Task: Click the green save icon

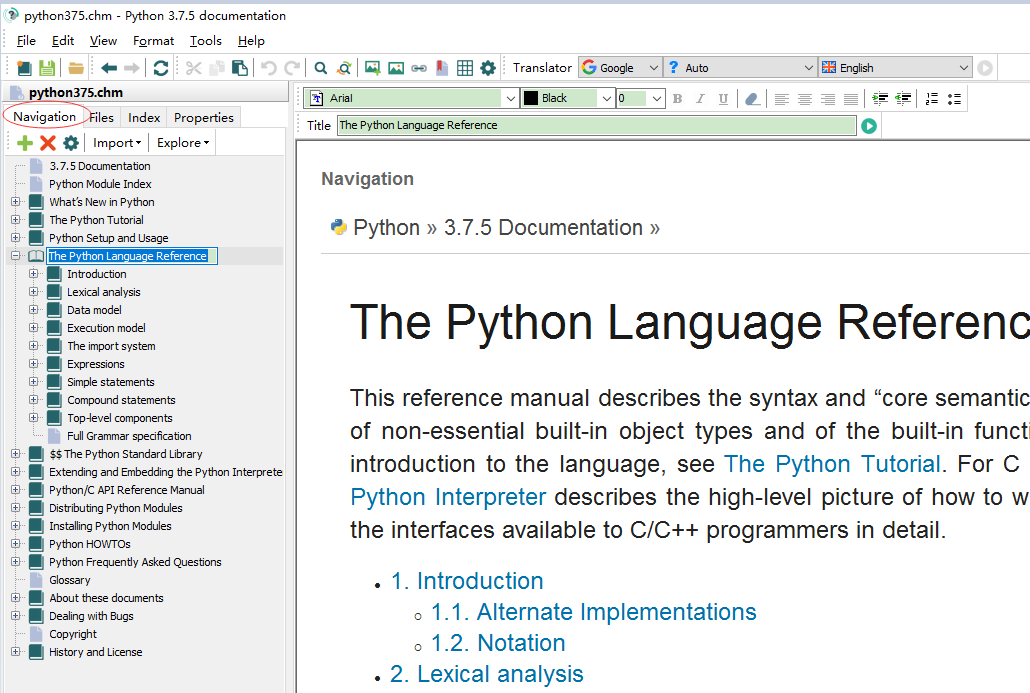Action: 47,68
